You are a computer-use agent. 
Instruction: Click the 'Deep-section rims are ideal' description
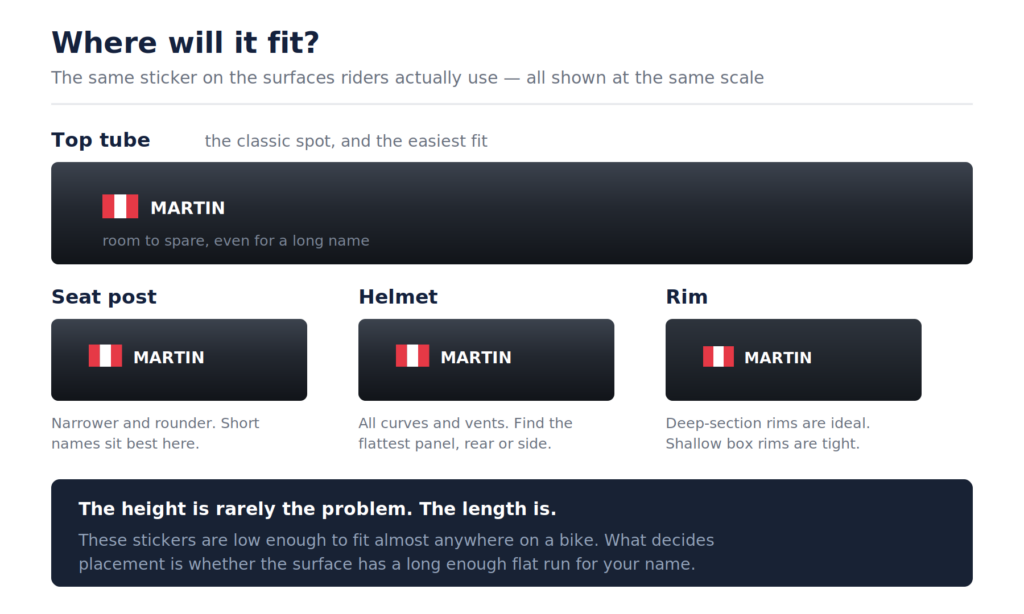(x=768, y=433)
